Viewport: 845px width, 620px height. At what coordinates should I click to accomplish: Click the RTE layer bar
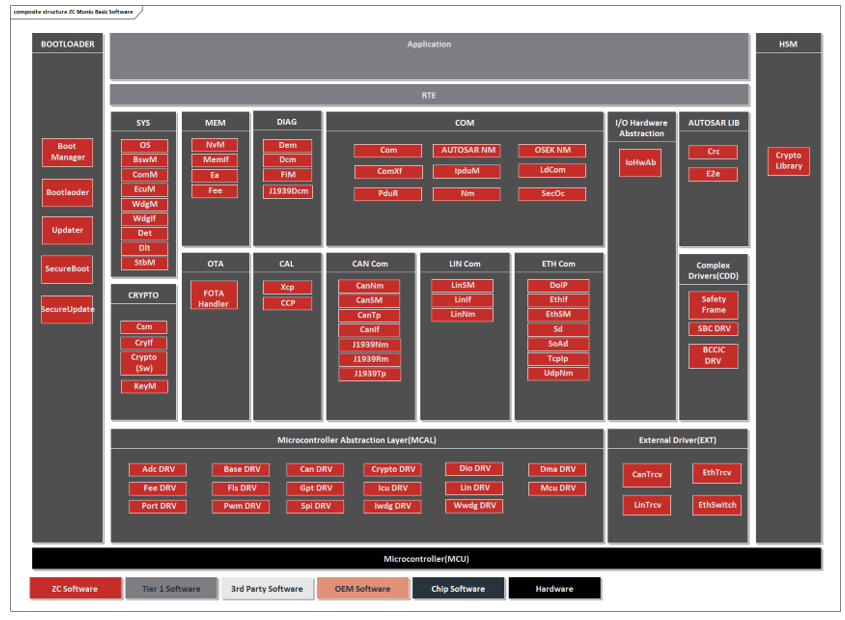tap(429, 95)
